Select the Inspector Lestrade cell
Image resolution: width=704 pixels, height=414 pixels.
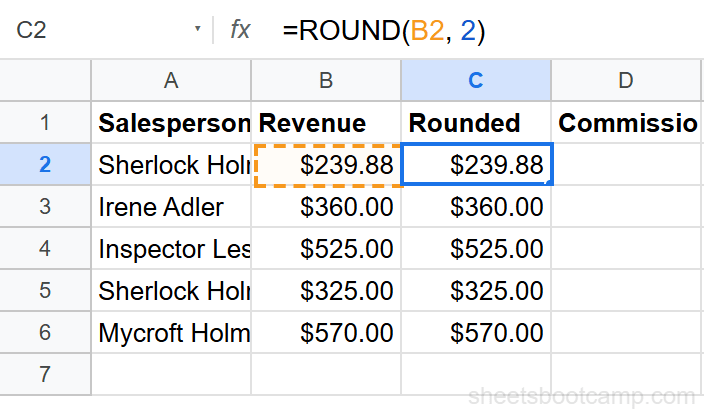click(171, 248)
